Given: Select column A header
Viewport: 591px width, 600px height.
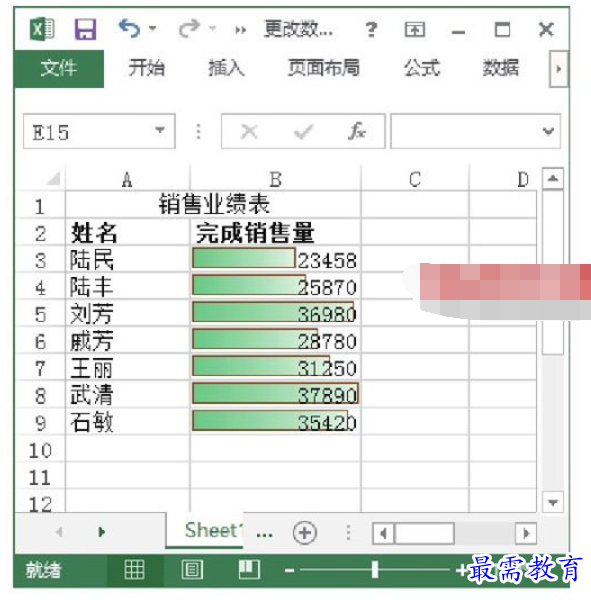Looking at the screenshot, I should point(127,179).
